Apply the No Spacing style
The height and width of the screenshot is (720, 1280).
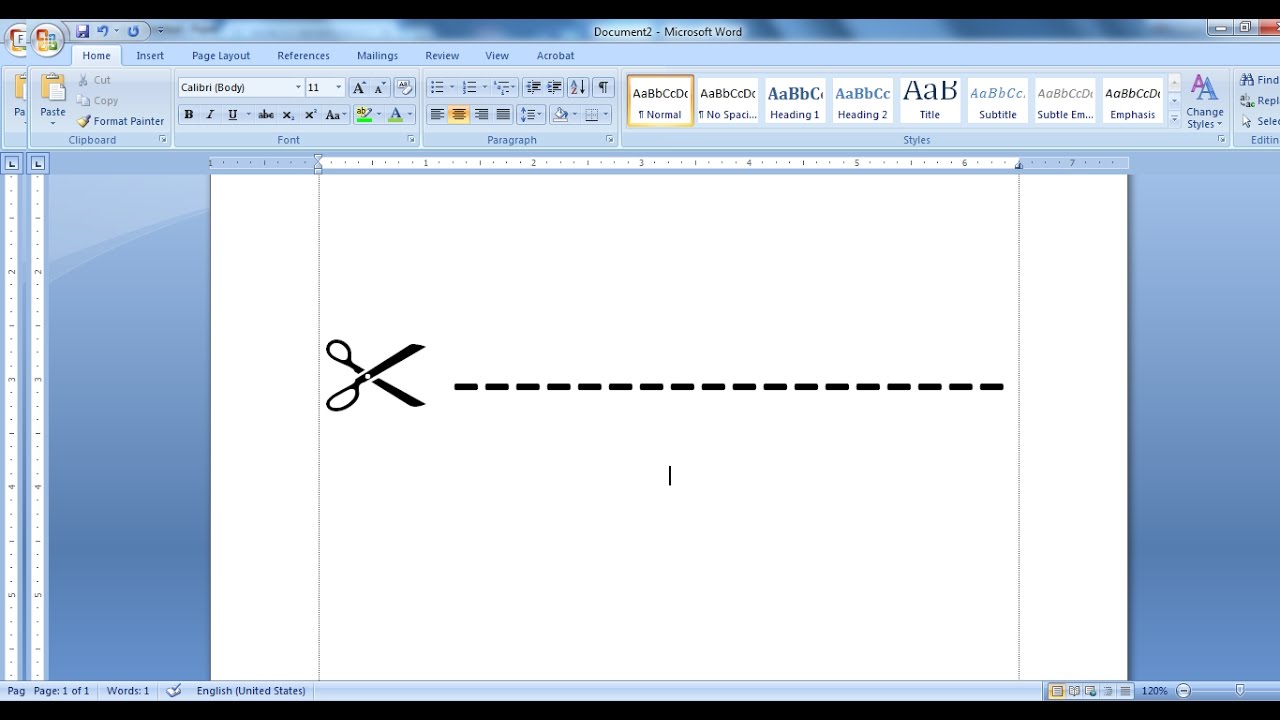(x=727, y=100)
